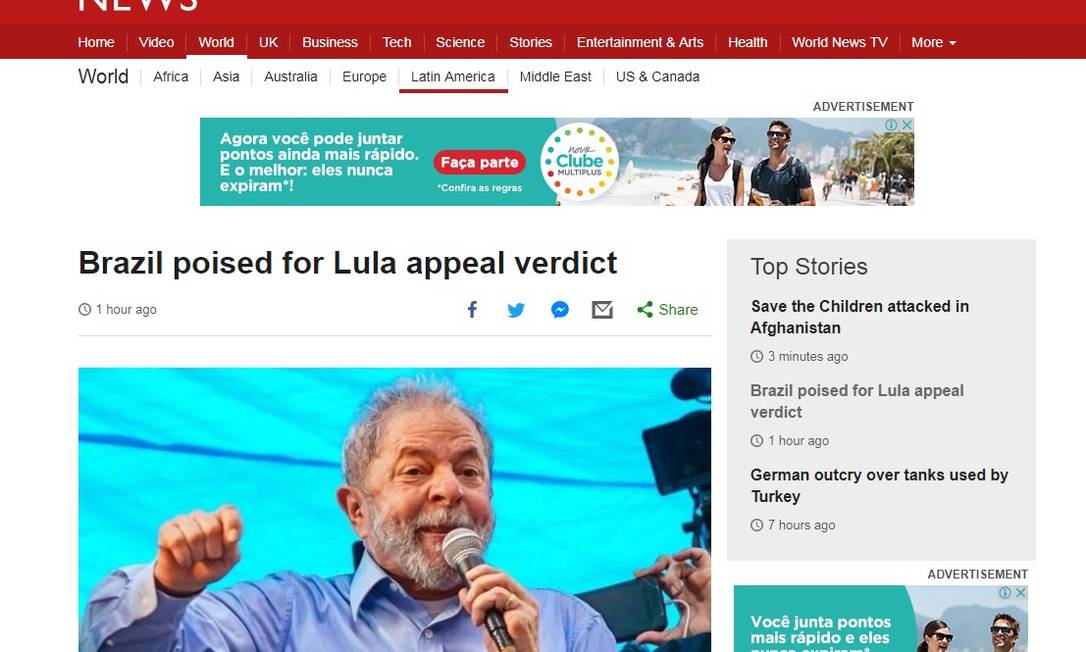Share via Messenger icon
The image size is (1086, 652).
(560, 310)
